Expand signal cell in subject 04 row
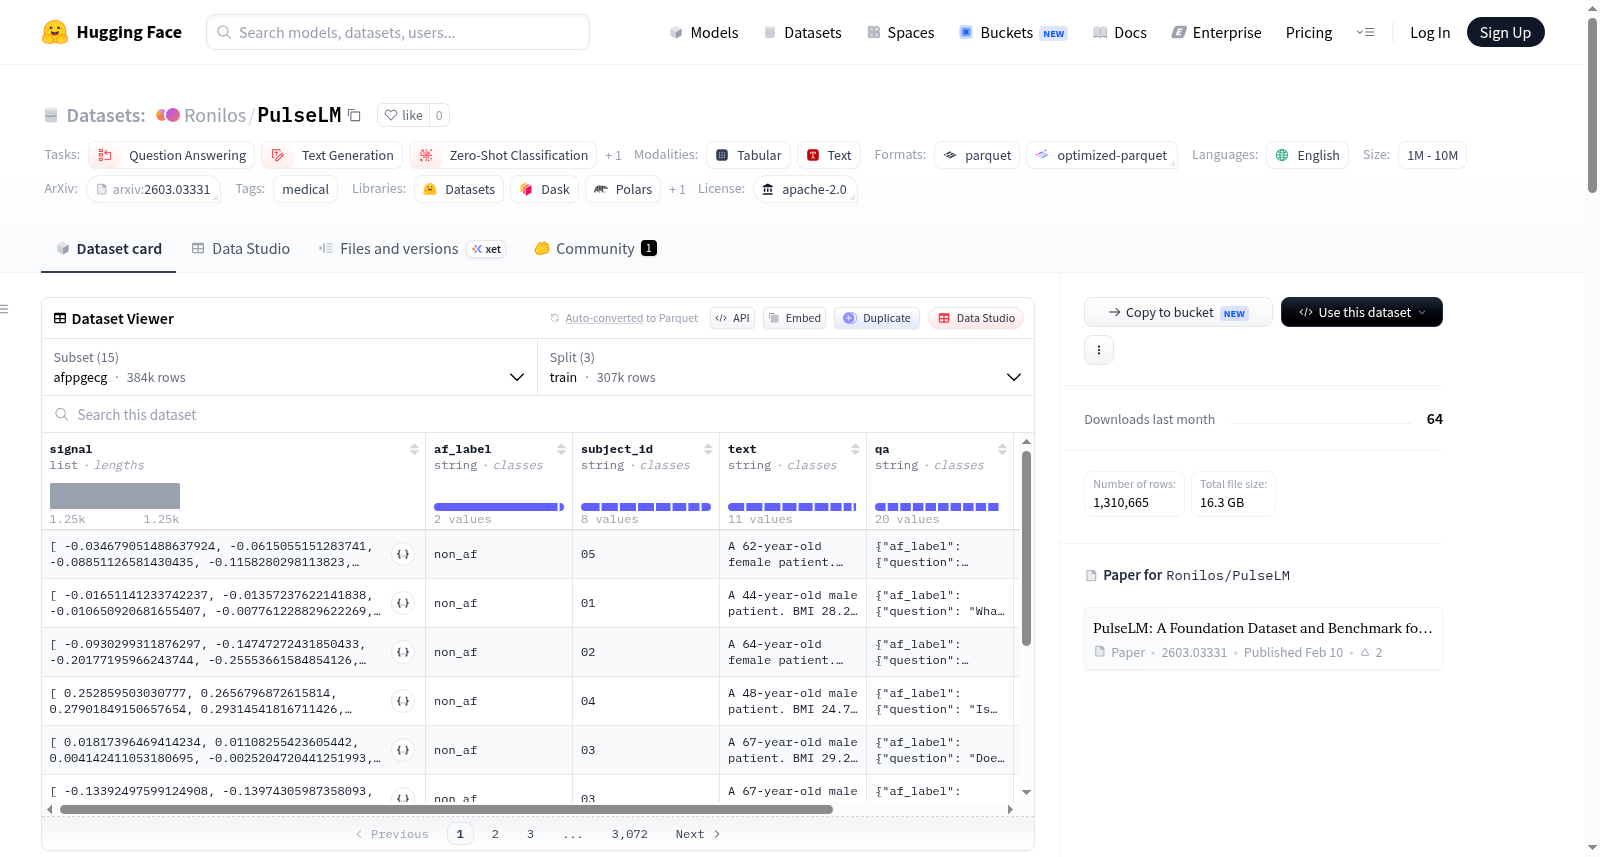1600x857 pixels. [403, 701]
